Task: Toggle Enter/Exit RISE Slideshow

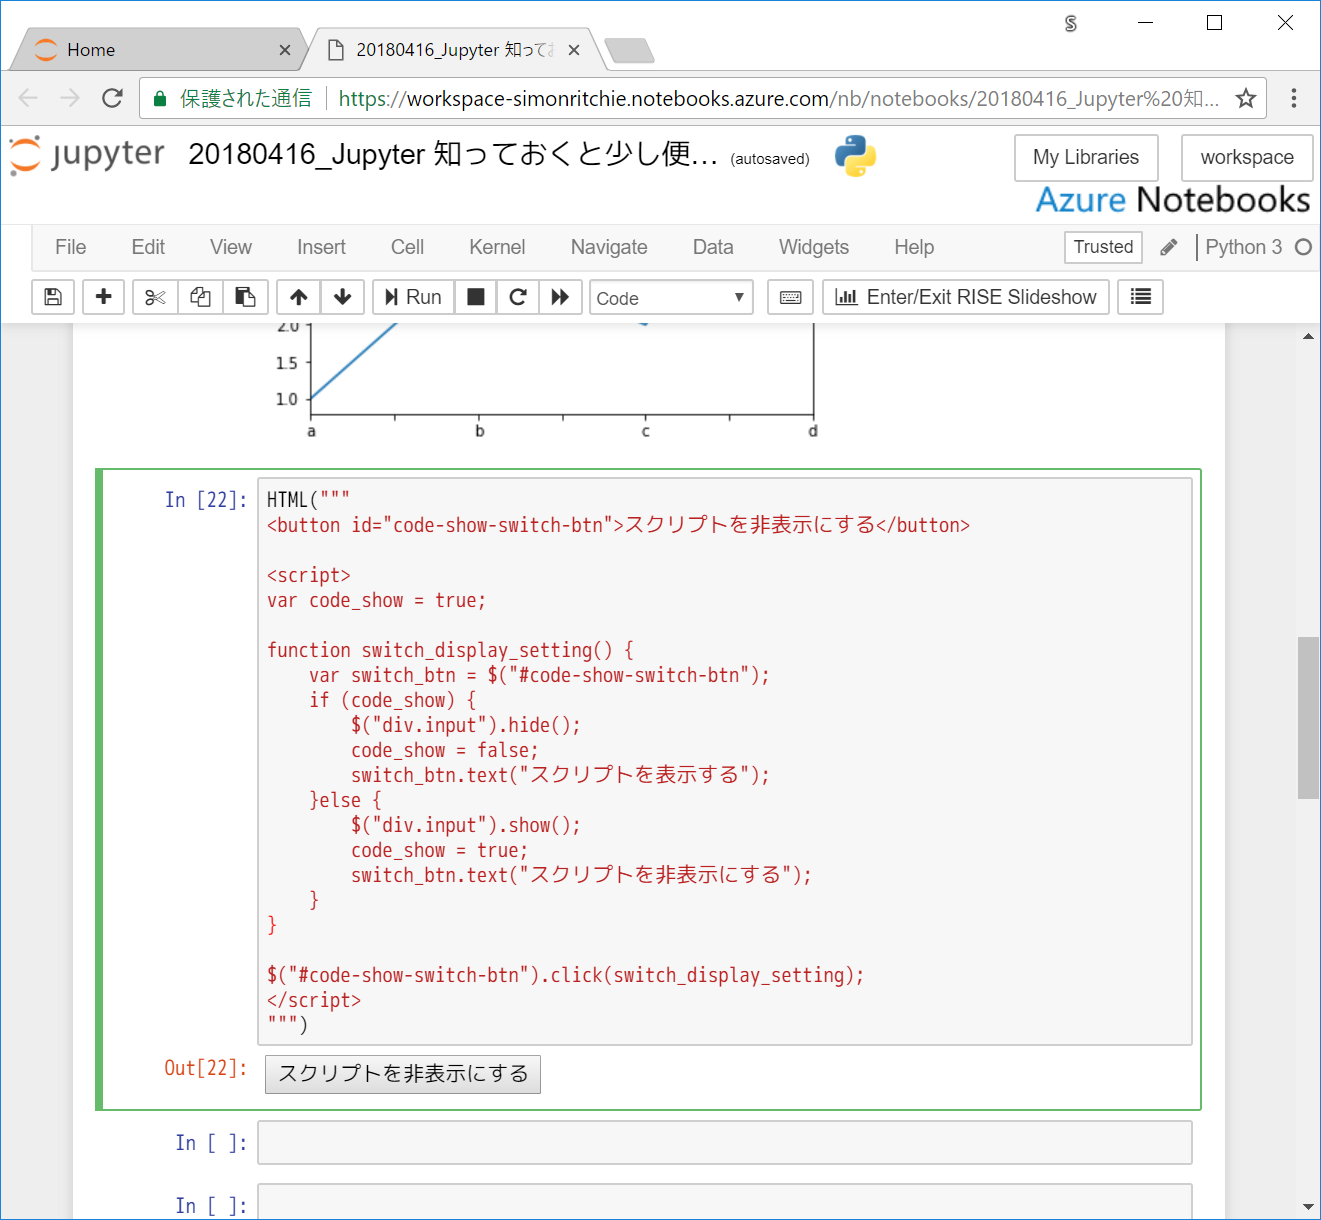Action: click(x=966, y=297)
